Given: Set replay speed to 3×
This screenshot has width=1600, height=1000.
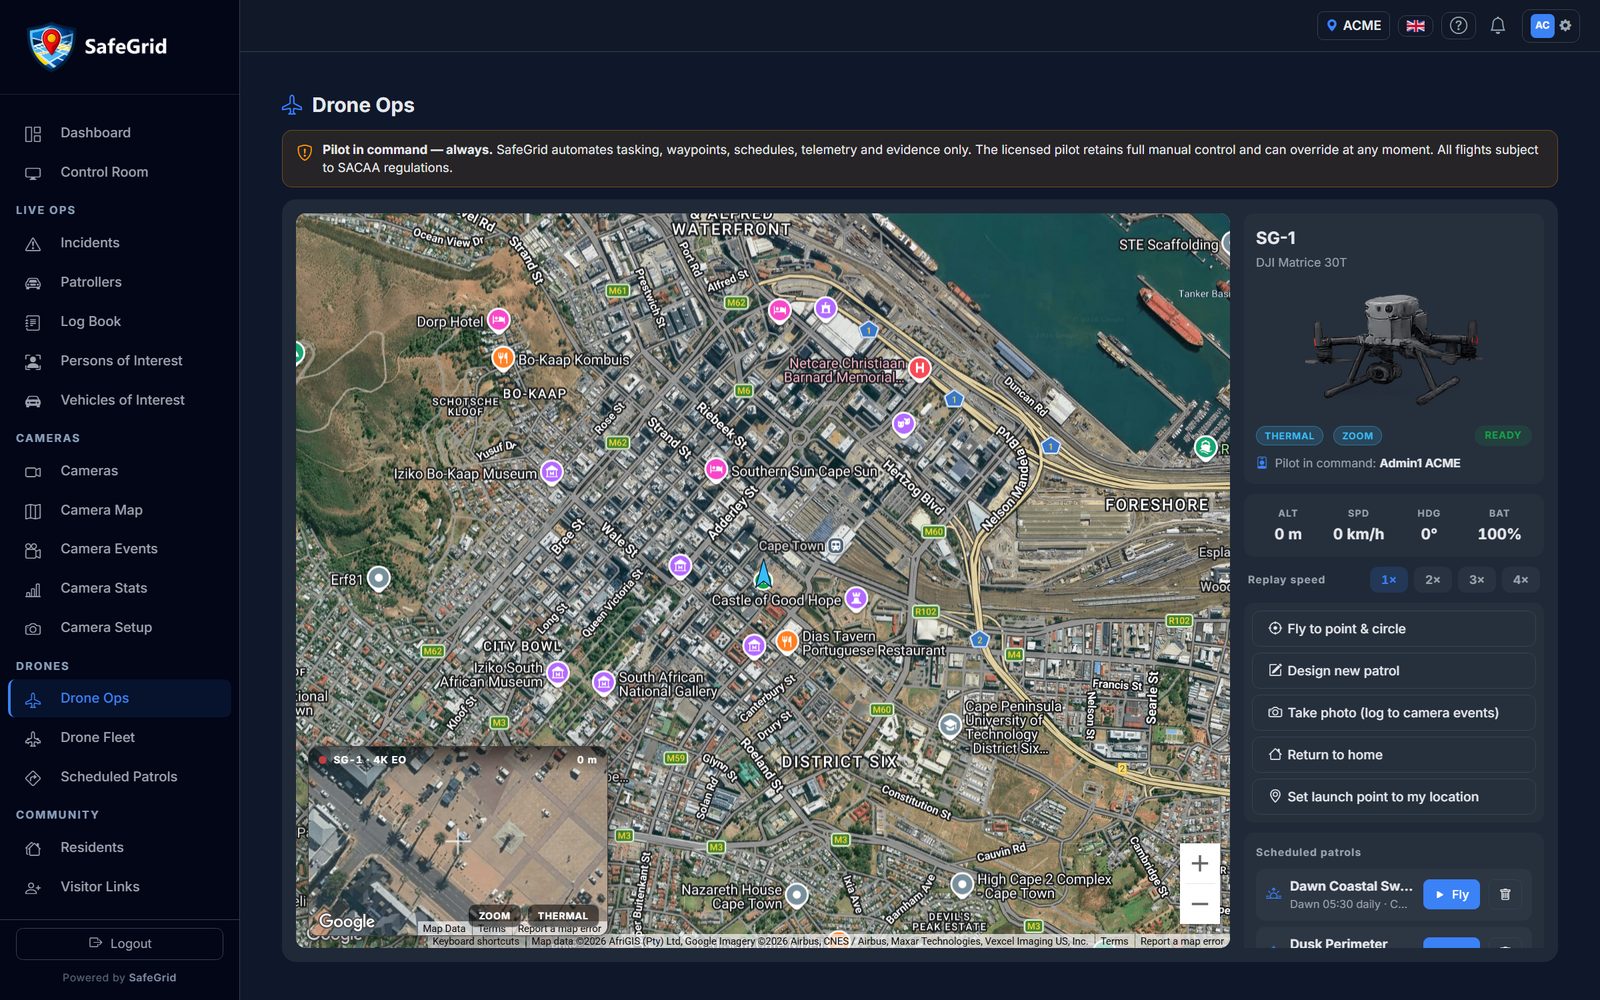Looking at the screenshot, I should tap(1477, 580).
